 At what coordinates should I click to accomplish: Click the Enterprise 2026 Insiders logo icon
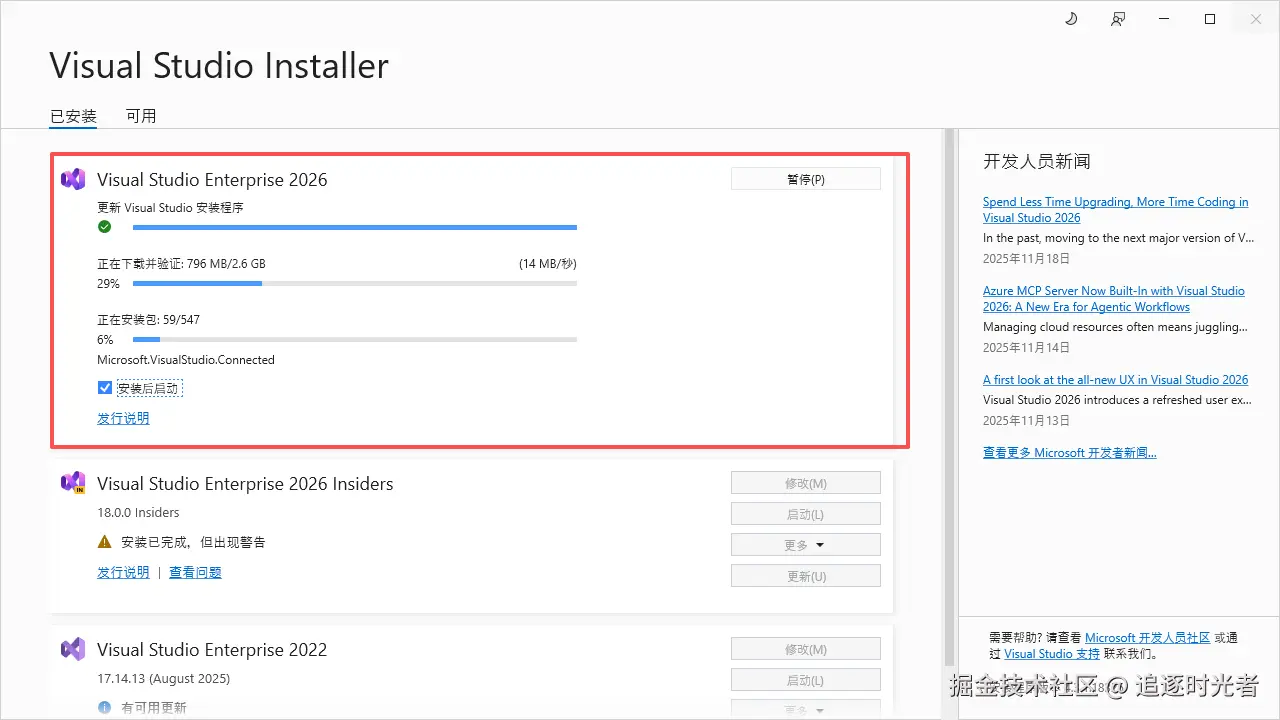pyautogui.click(x=73, y=483)
